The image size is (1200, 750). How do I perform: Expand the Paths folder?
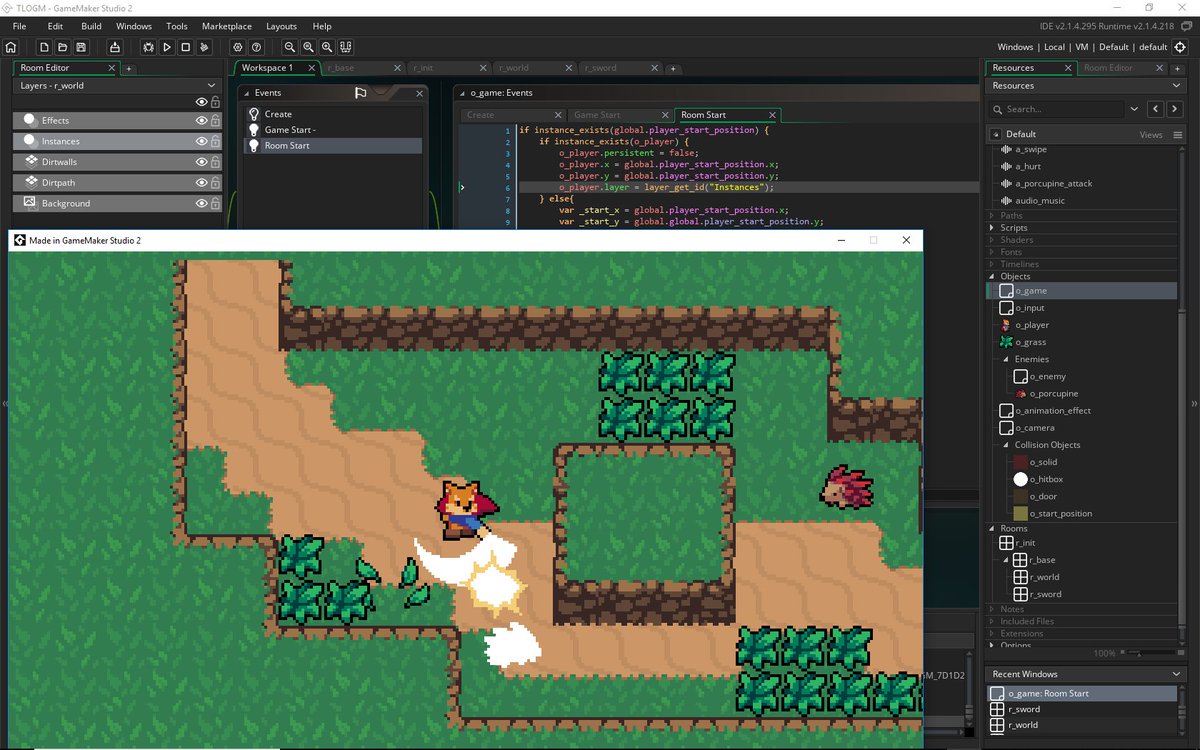992,215
